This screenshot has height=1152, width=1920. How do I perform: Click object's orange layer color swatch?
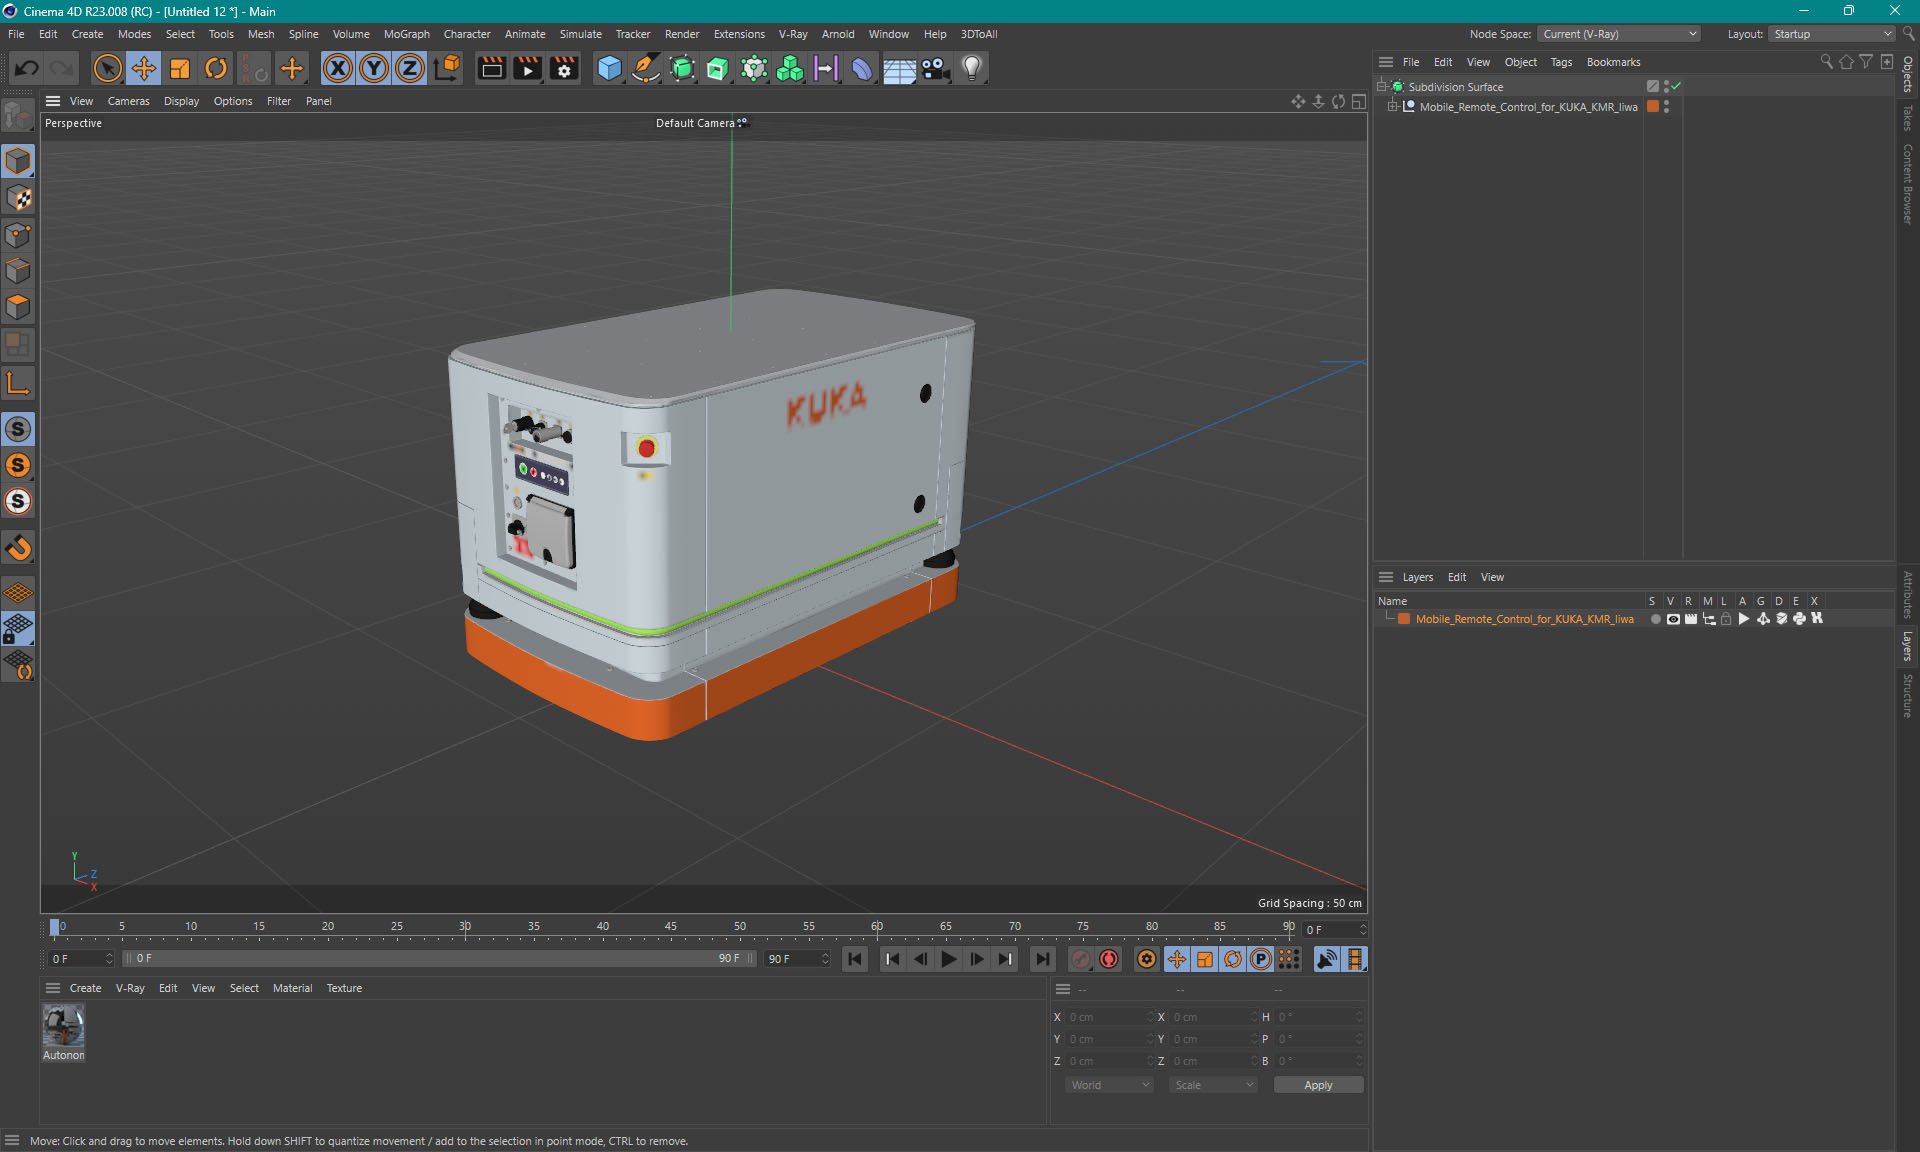1653,107
